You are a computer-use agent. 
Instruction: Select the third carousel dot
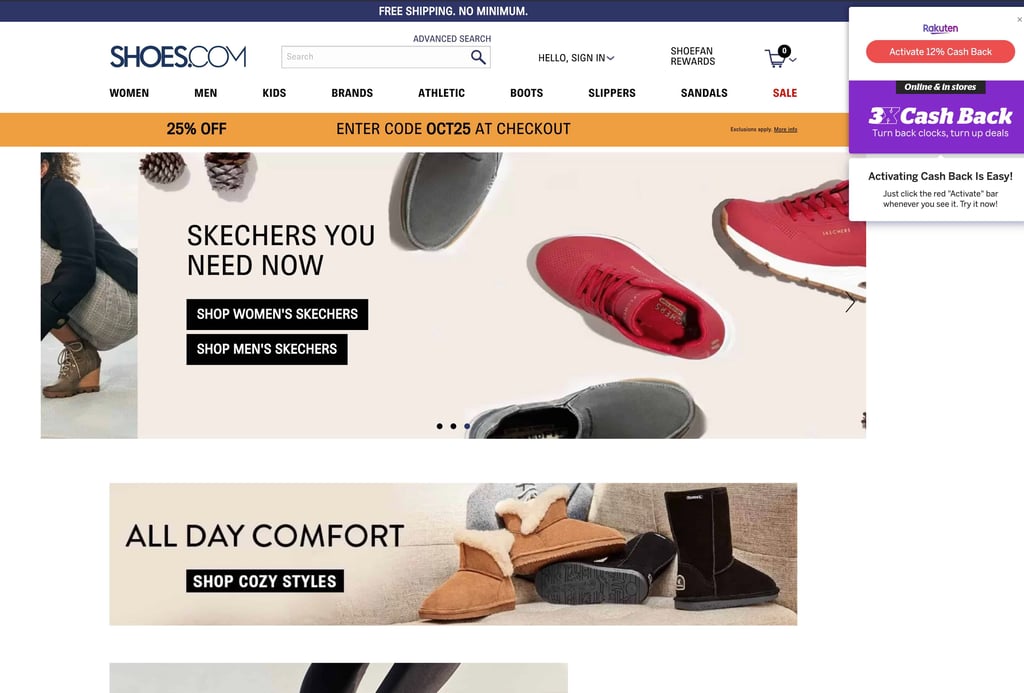[467, 427]
